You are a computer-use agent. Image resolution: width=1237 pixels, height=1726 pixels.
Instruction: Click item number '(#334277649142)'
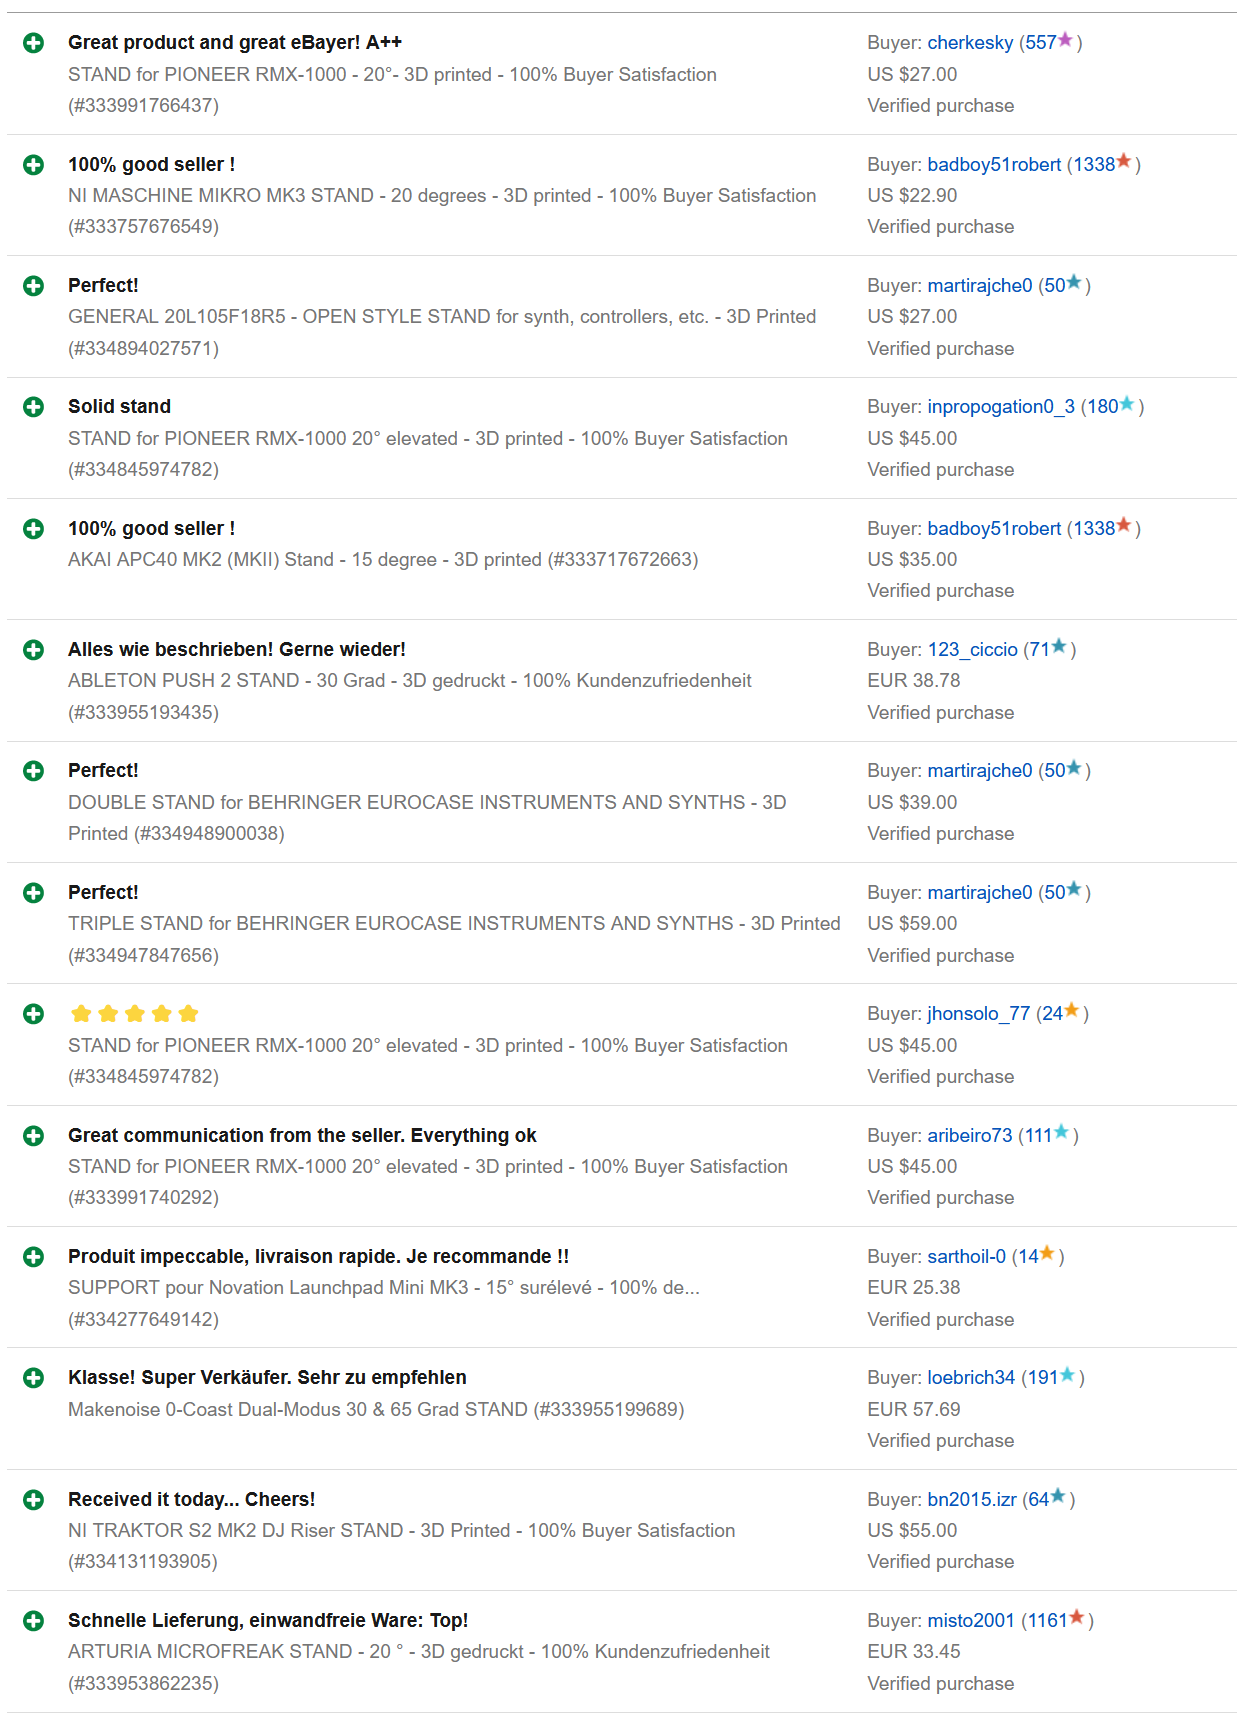click(x=144, y=1320)
